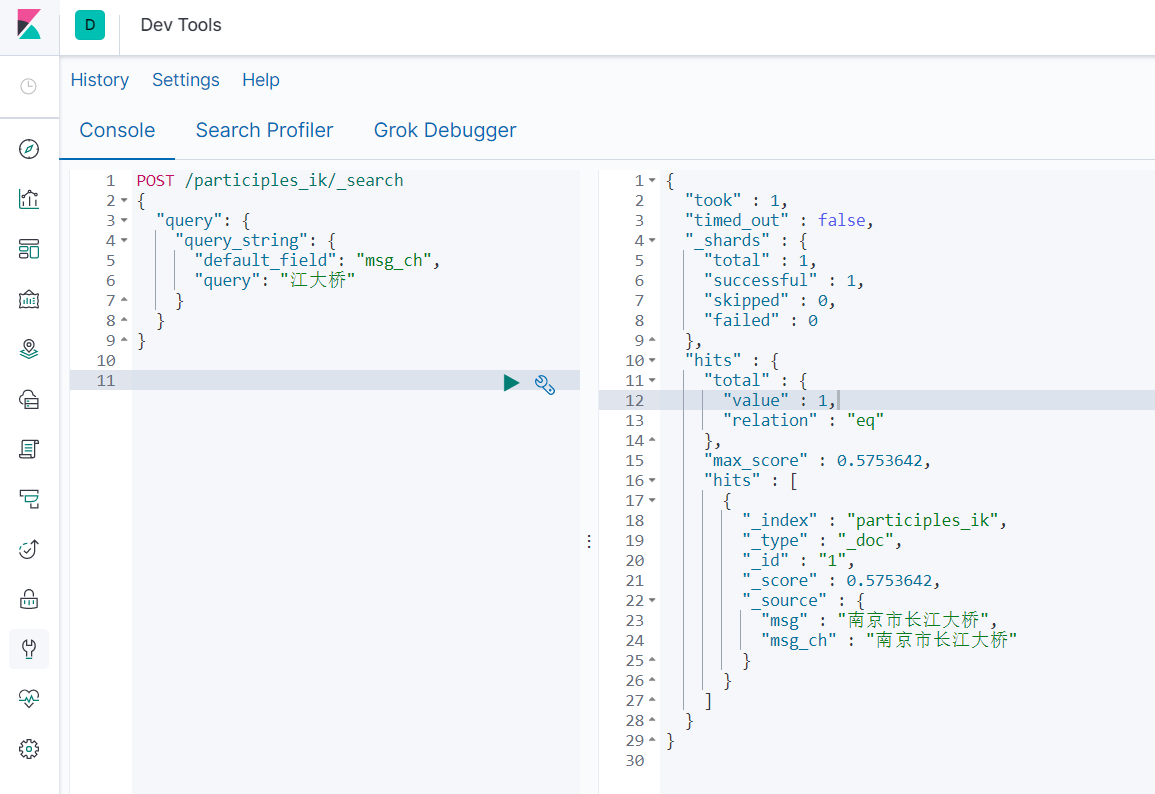The image size is (1155, 794).
Task: Open request options wrench icon
Action: click(545, 384)
